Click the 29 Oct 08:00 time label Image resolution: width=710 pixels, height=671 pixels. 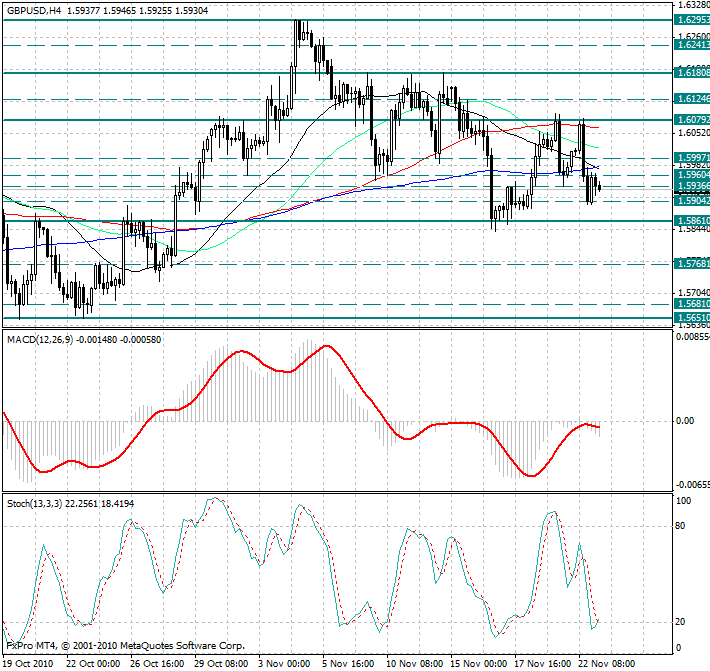221,664
